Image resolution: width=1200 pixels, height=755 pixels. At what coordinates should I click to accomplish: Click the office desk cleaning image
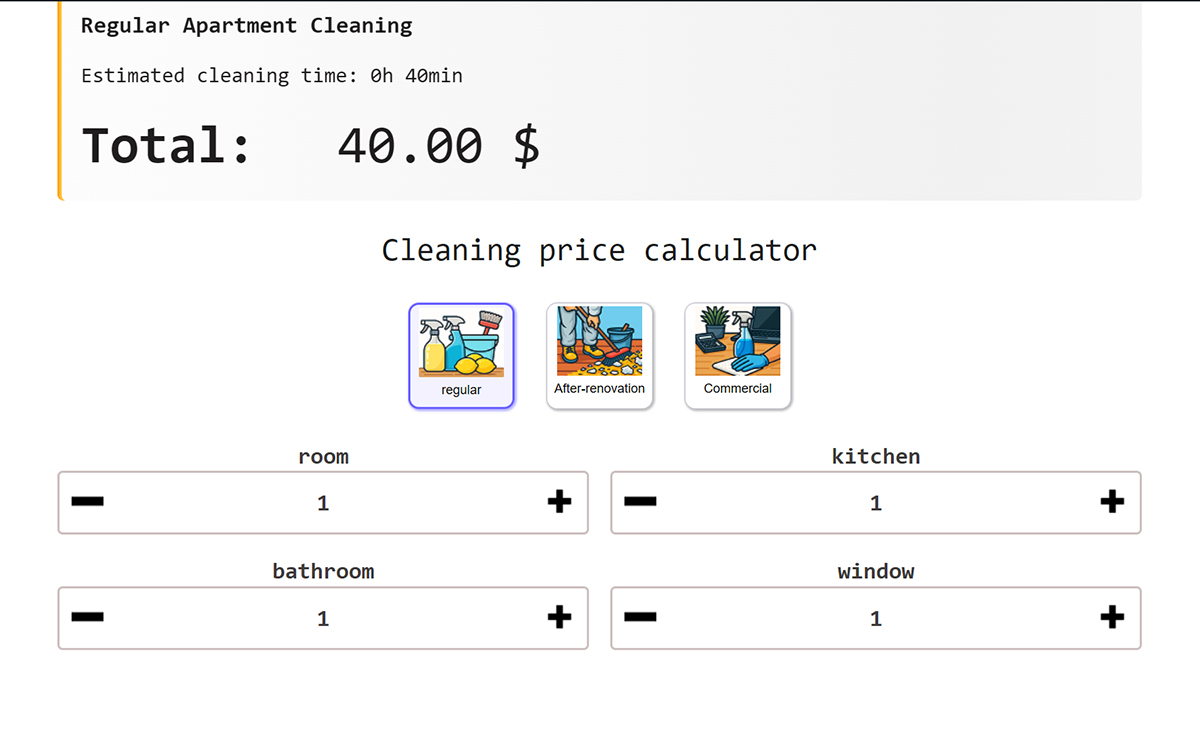pos(738,340)
